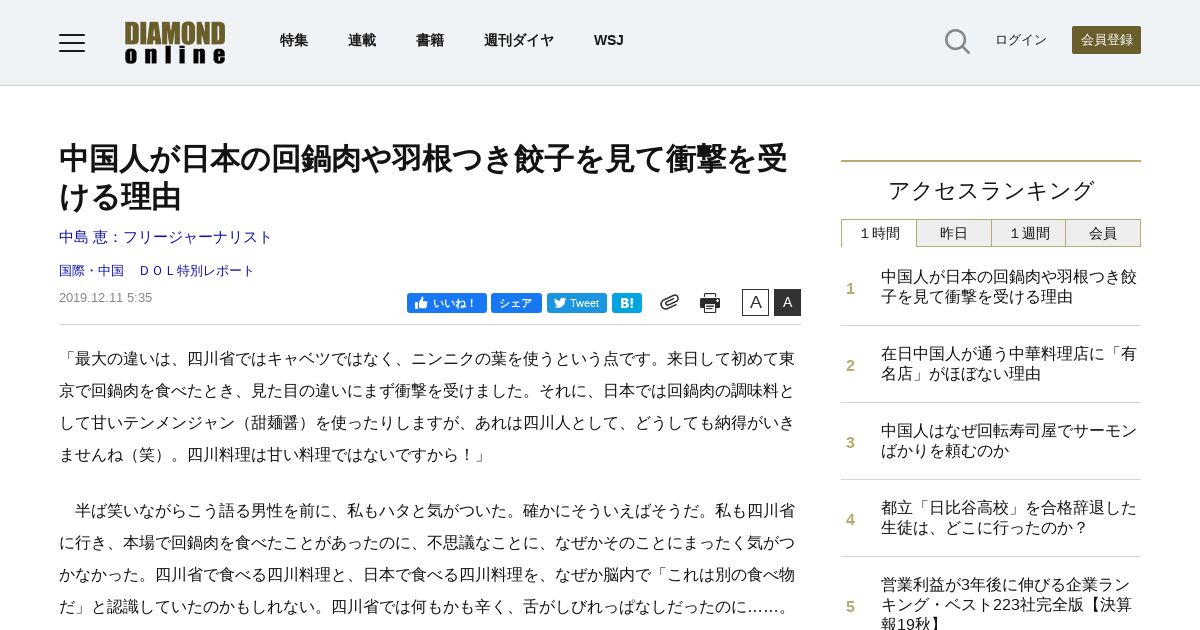The height and width of the screenshot is (630, 1200).
Task: Click the Facebook いいね！ like button
Action: click(447, 303)
